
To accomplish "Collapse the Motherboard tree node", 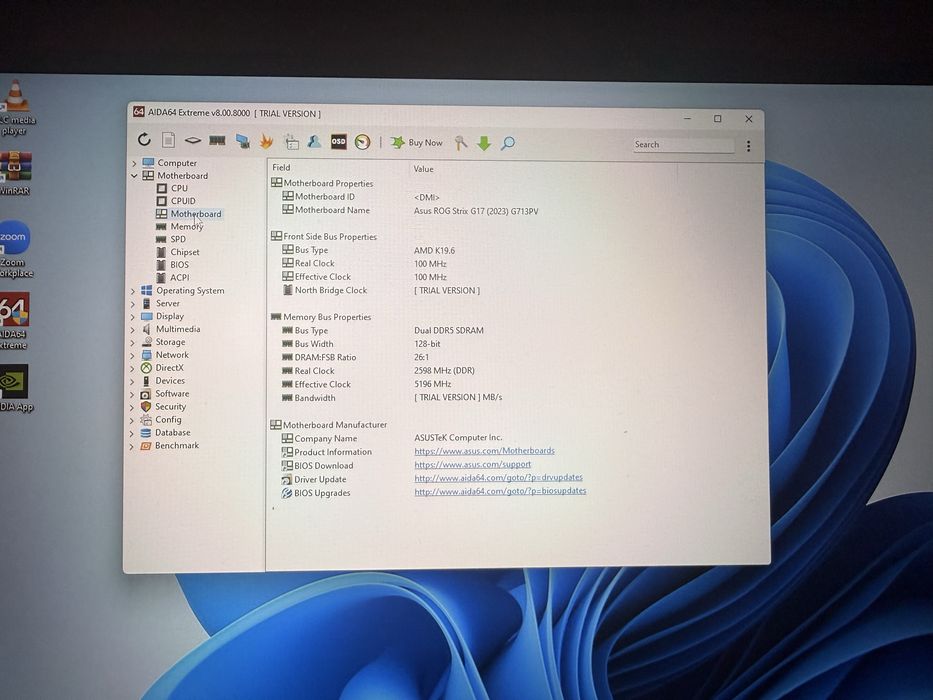I will (134, 176).
